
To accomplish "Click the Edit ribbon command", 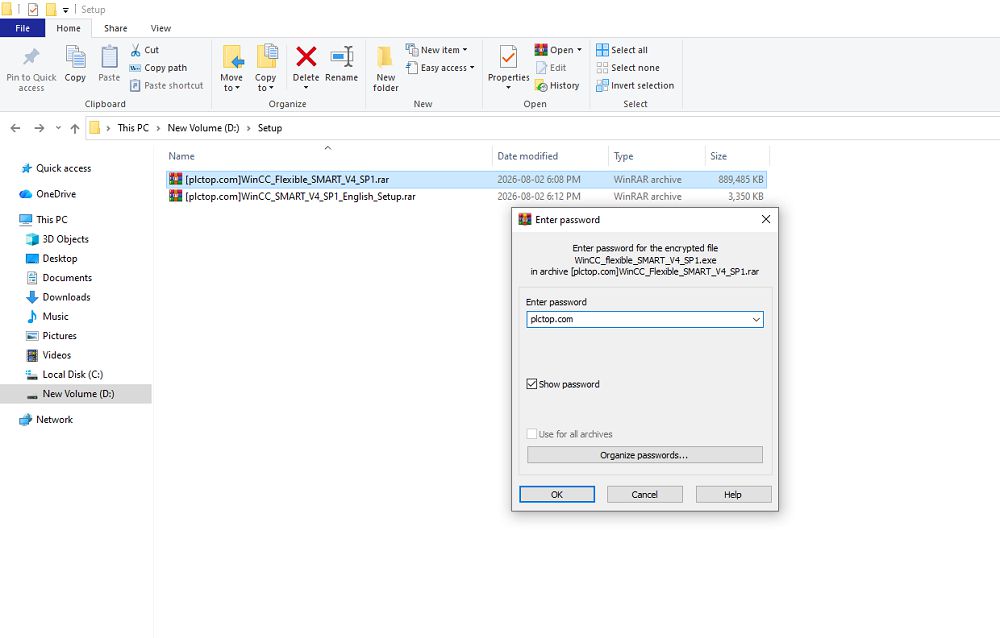I will tap(551, 68).
